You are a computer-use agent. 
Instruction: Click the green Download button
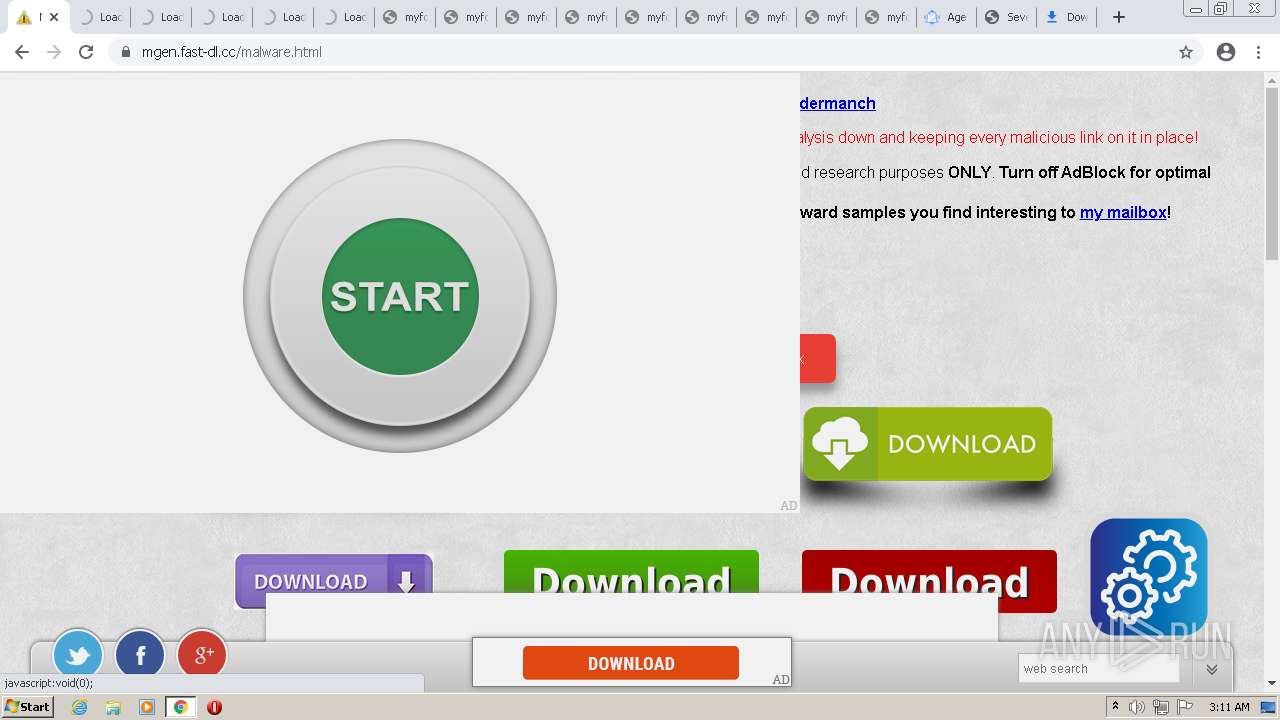coord(631,572)
